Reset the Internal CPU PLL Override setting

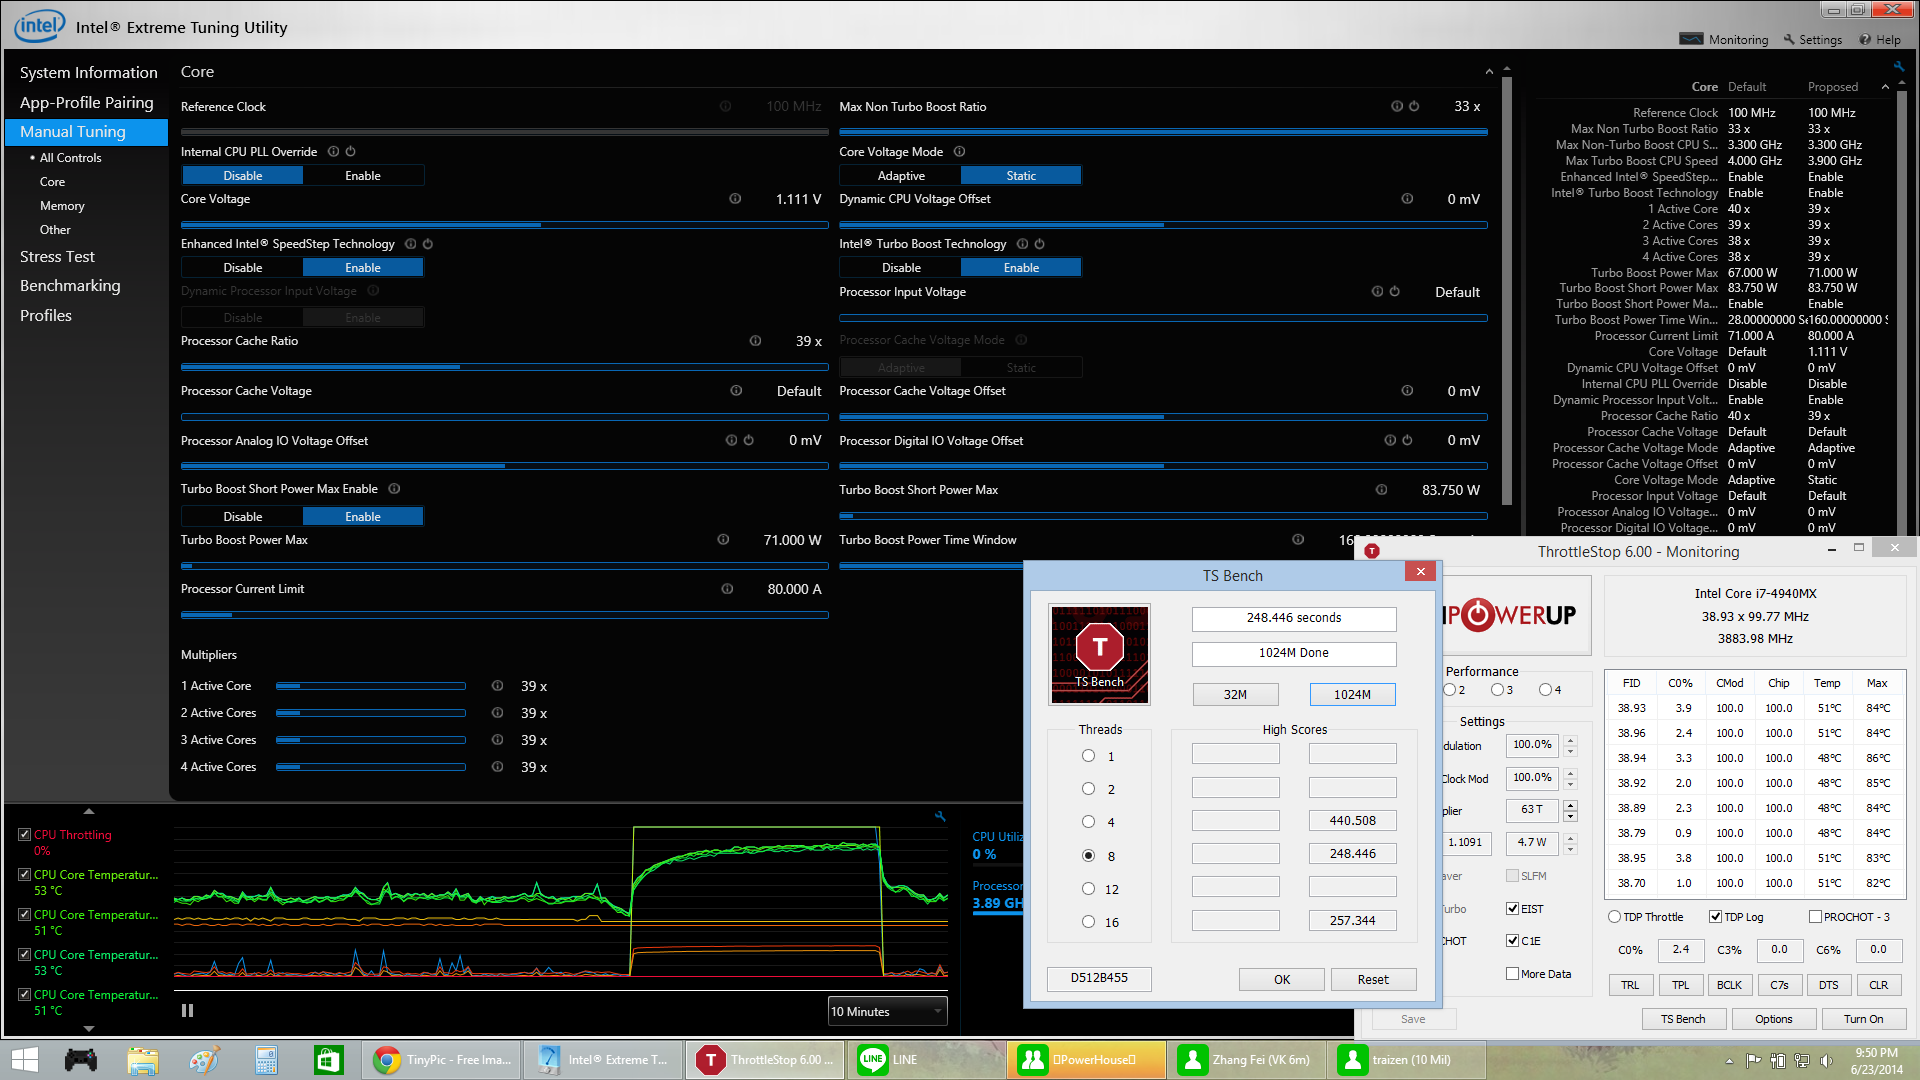point(350,152)
